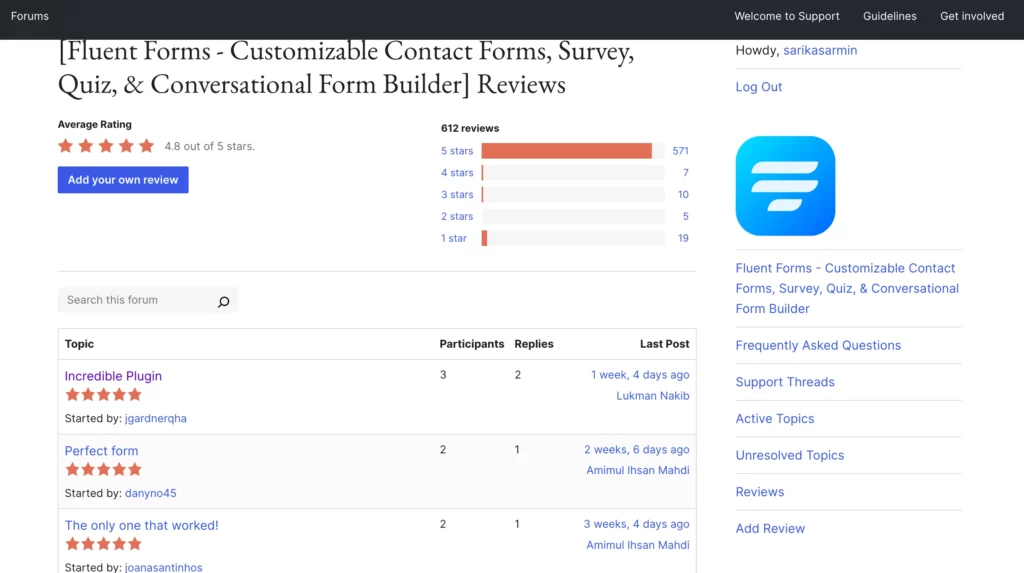This screenshot has width=1024, height=573.
Task: Filter reviews by 3 stars
Action: 456,195
